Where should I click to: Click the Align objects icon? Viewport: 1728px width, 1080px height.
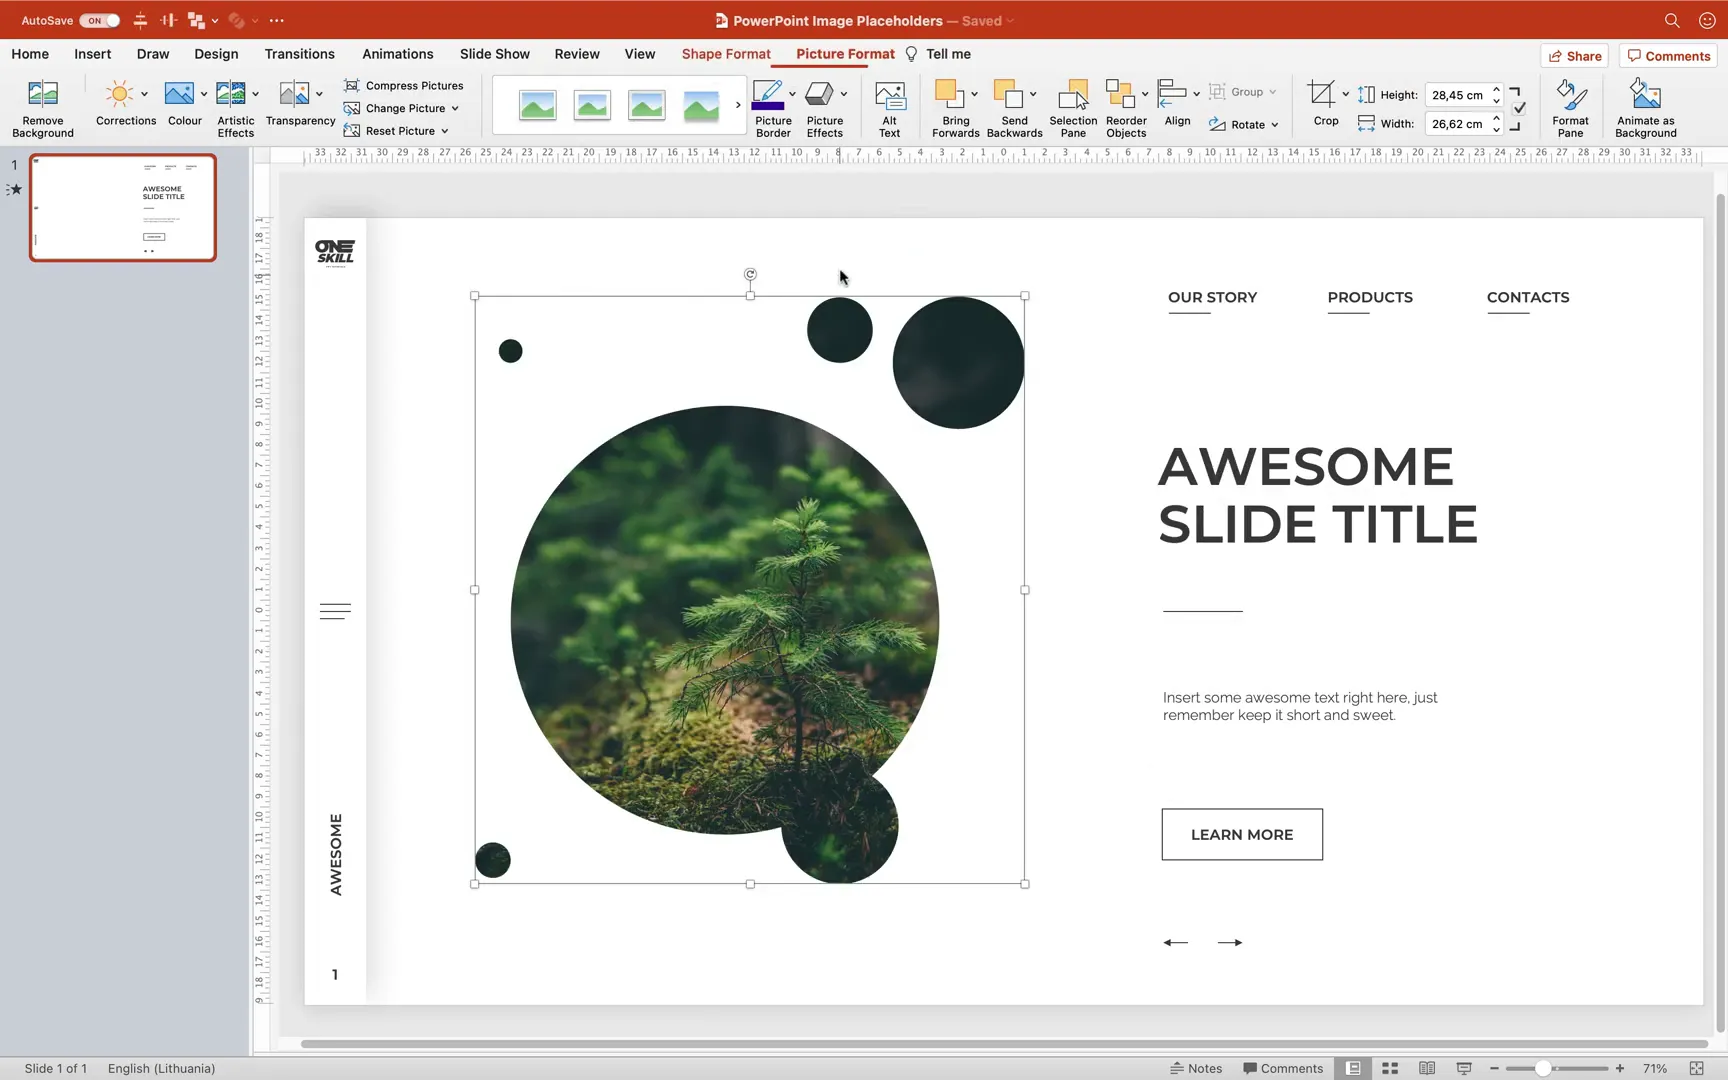1172,95
